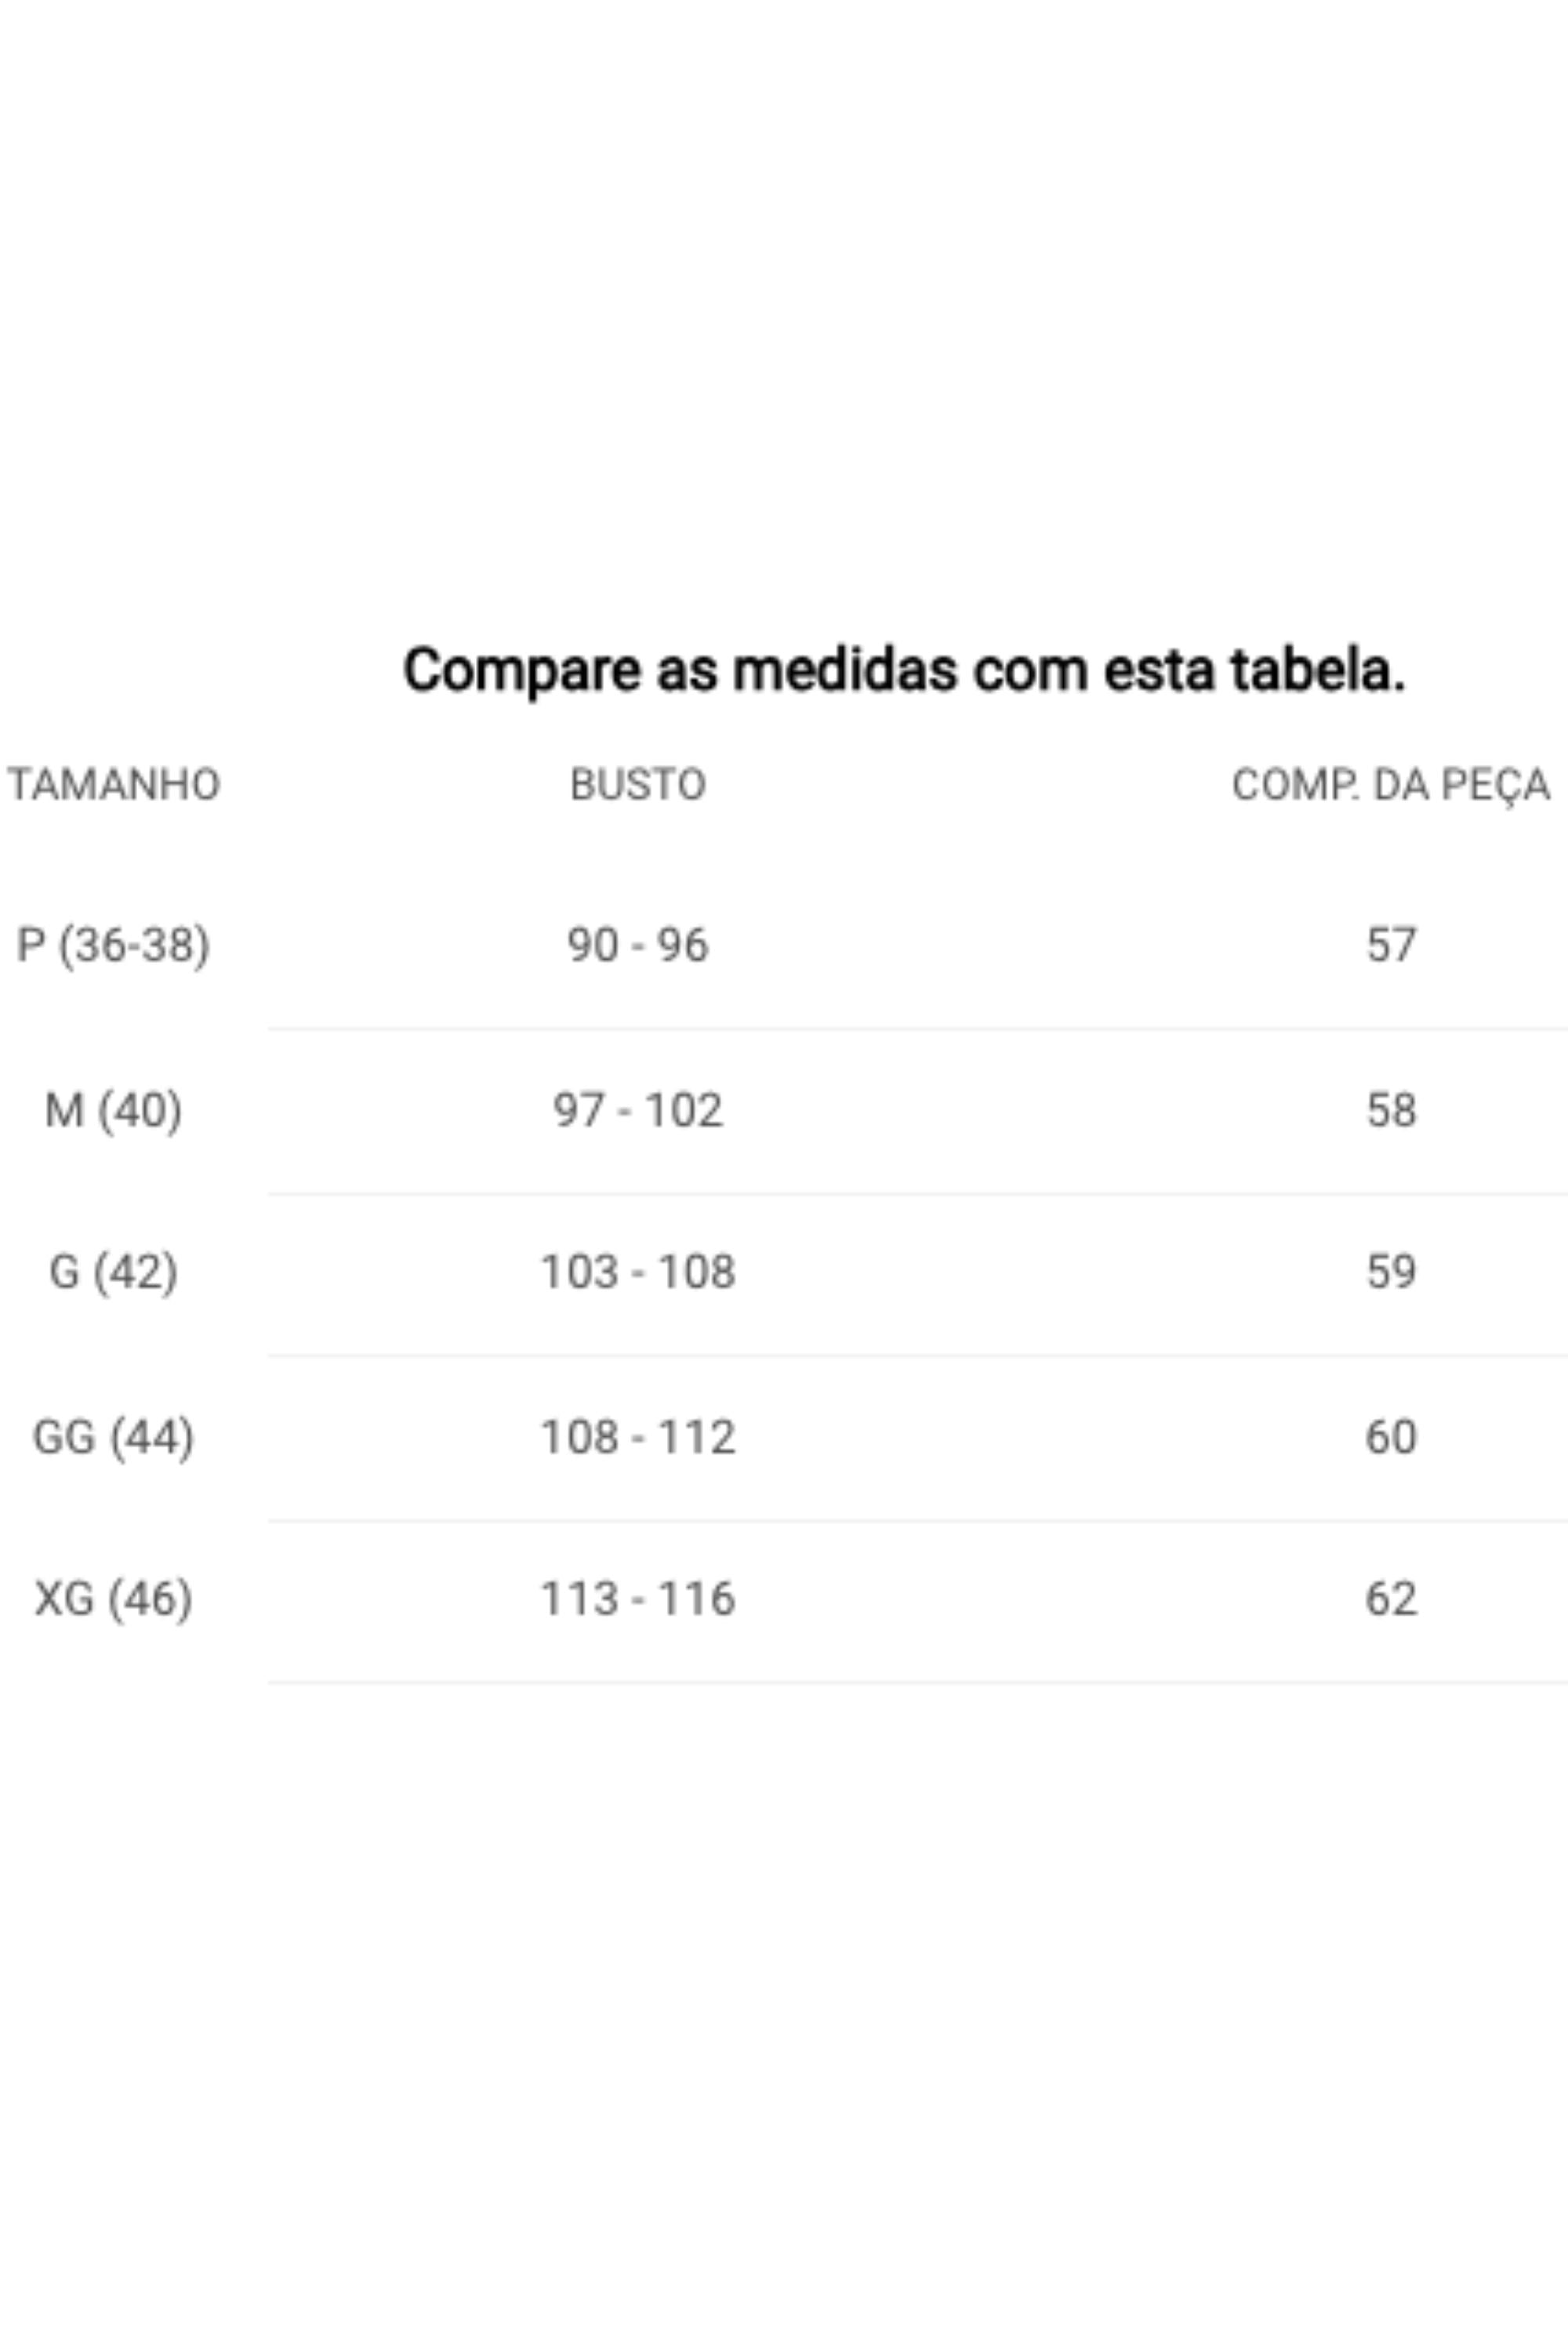Choose the P (36-38) size row
This screenshot has width=1568, height=2352.
[784, 945]
